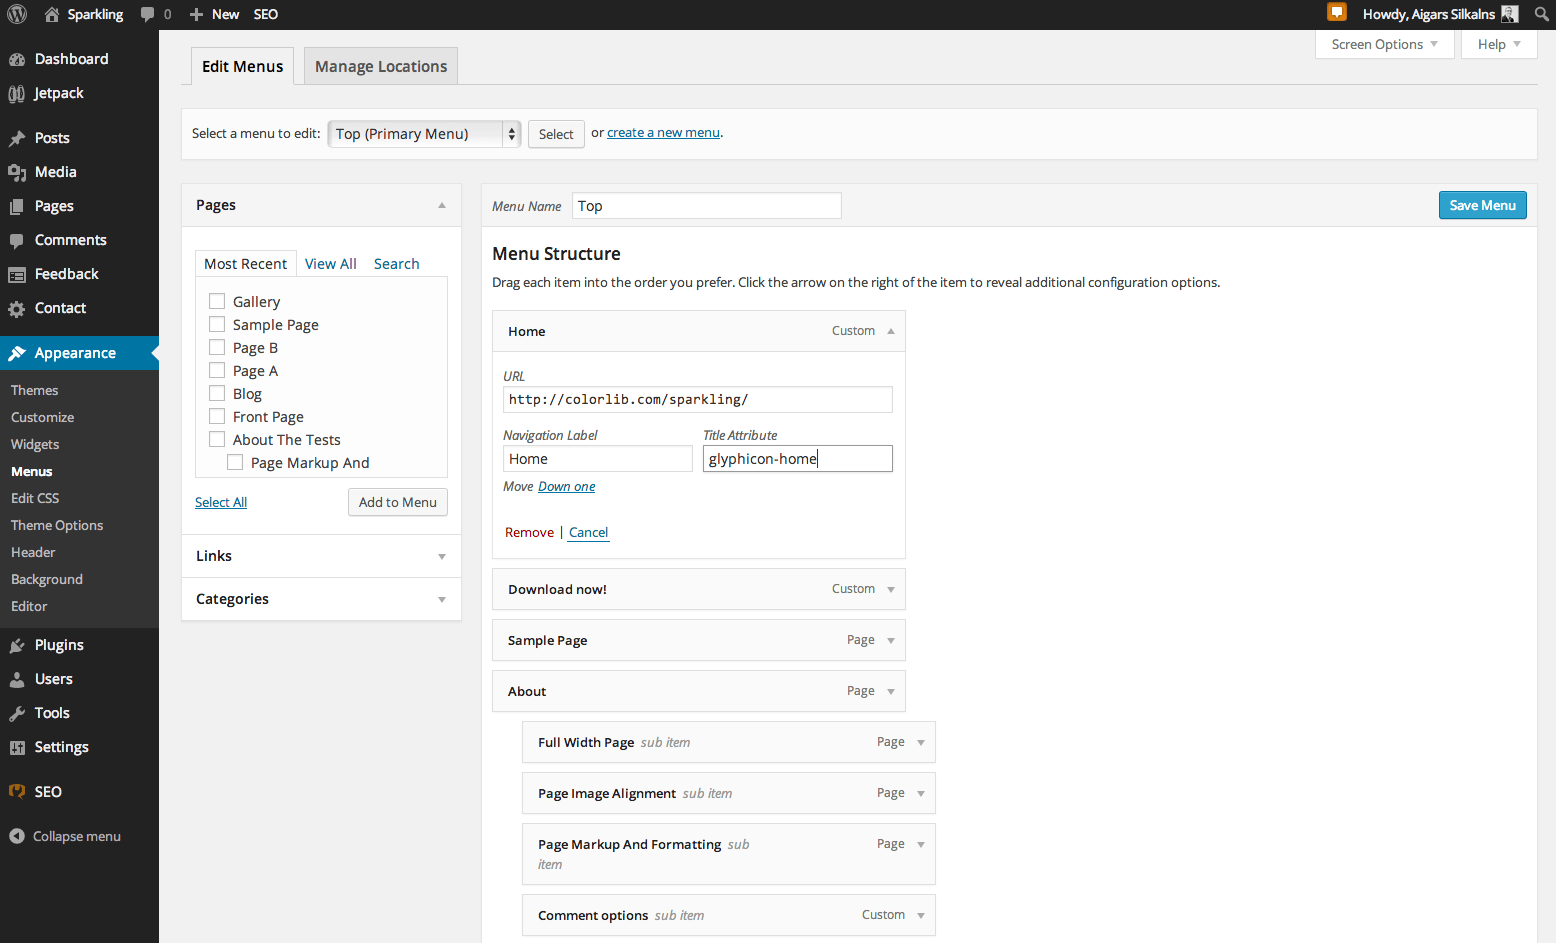The width and height of the screenshot is (1556, 943).
Task: Expand the Categories panel
Action: point(442,599)
